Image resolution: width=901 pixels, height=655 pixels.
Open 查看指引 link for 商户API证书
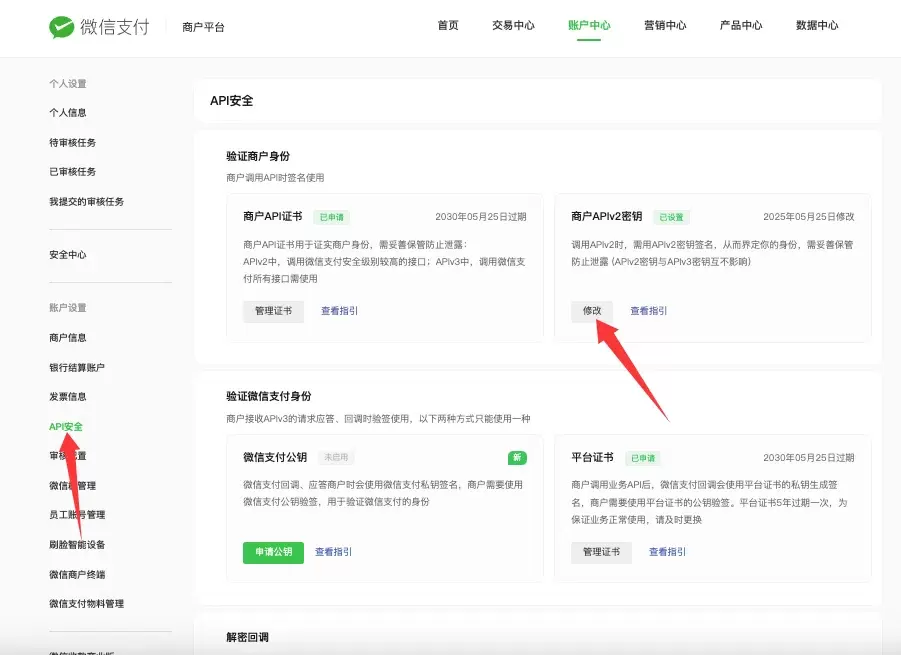(339, 311)
